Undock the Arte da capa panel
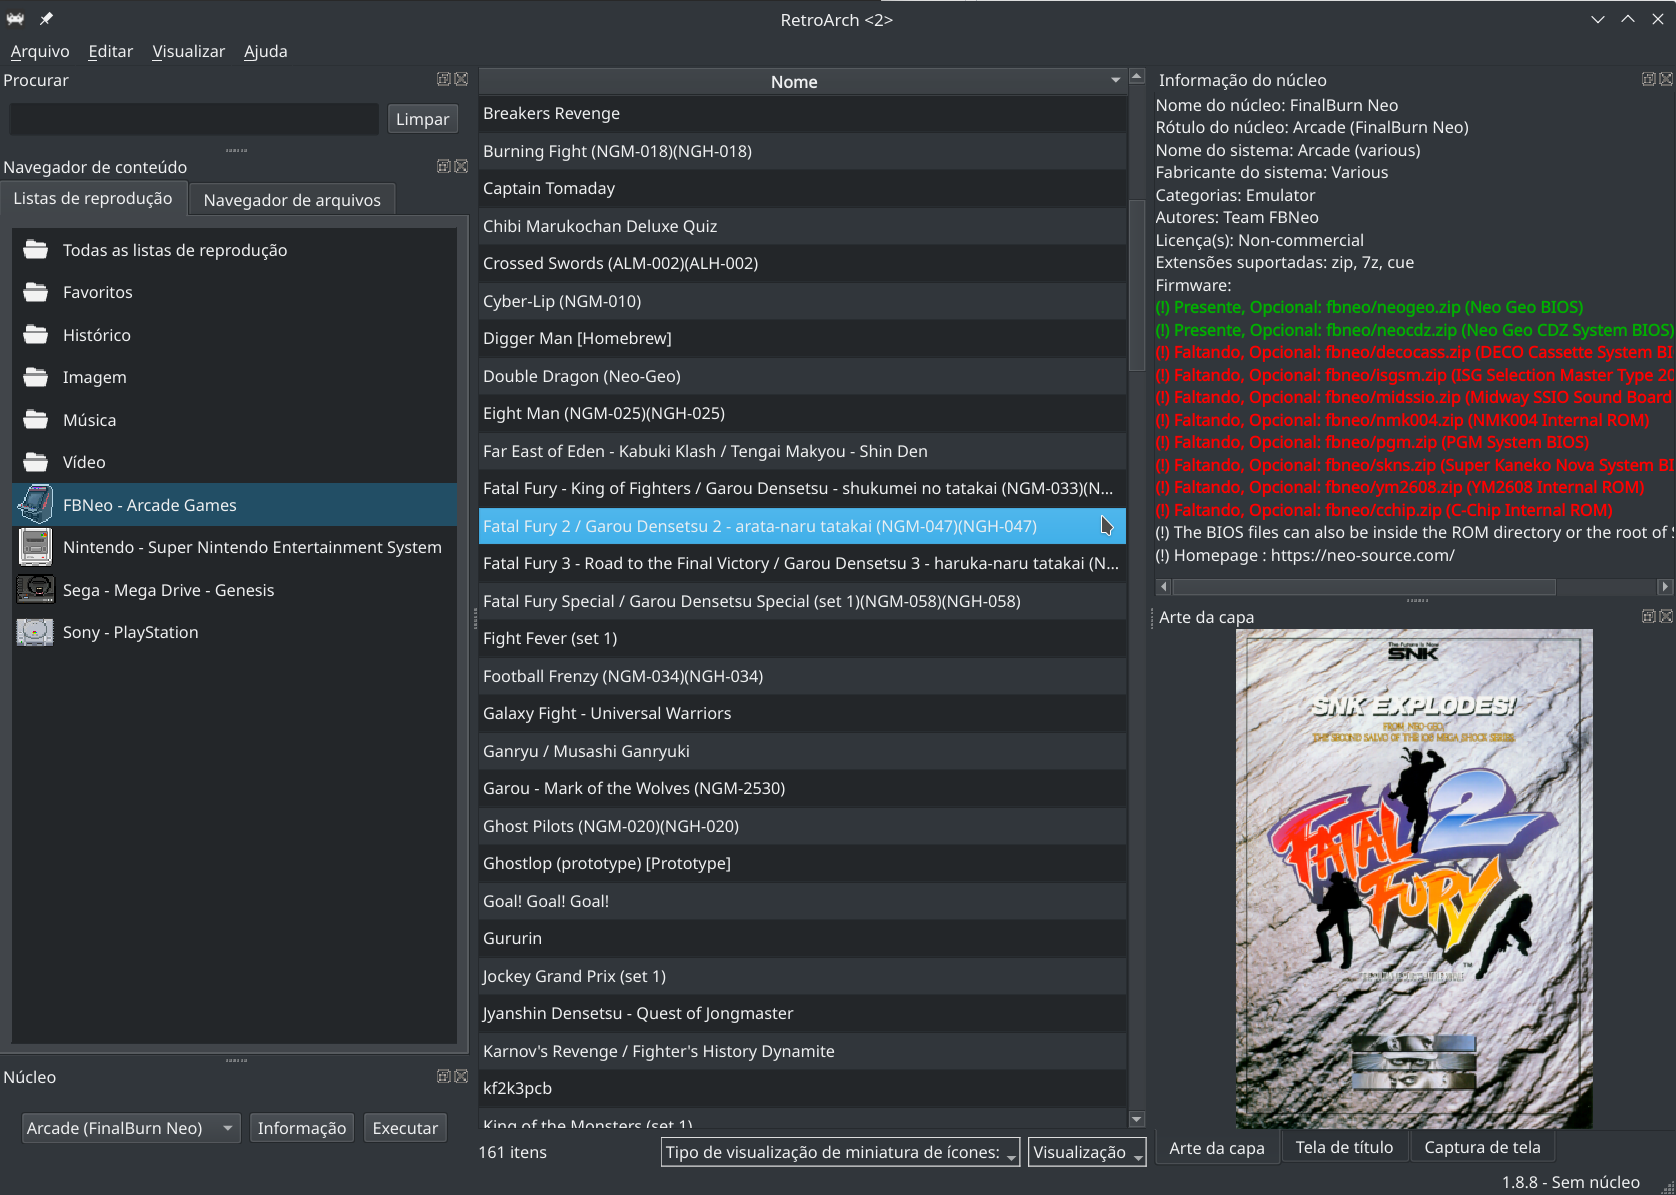 pyautogui.click(x=1646, y=616)
